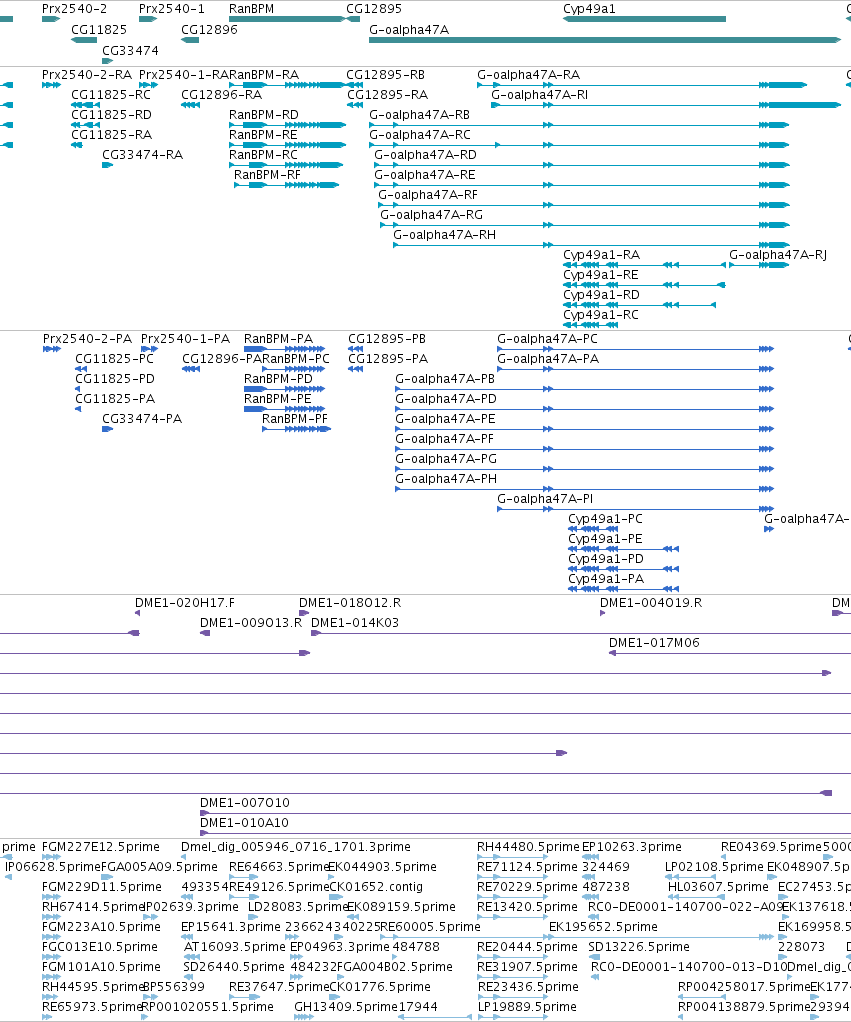This screenshot has width=851, height=1022.
Task: Click protein label RanBPM-PF
Action: coord(295,418)
